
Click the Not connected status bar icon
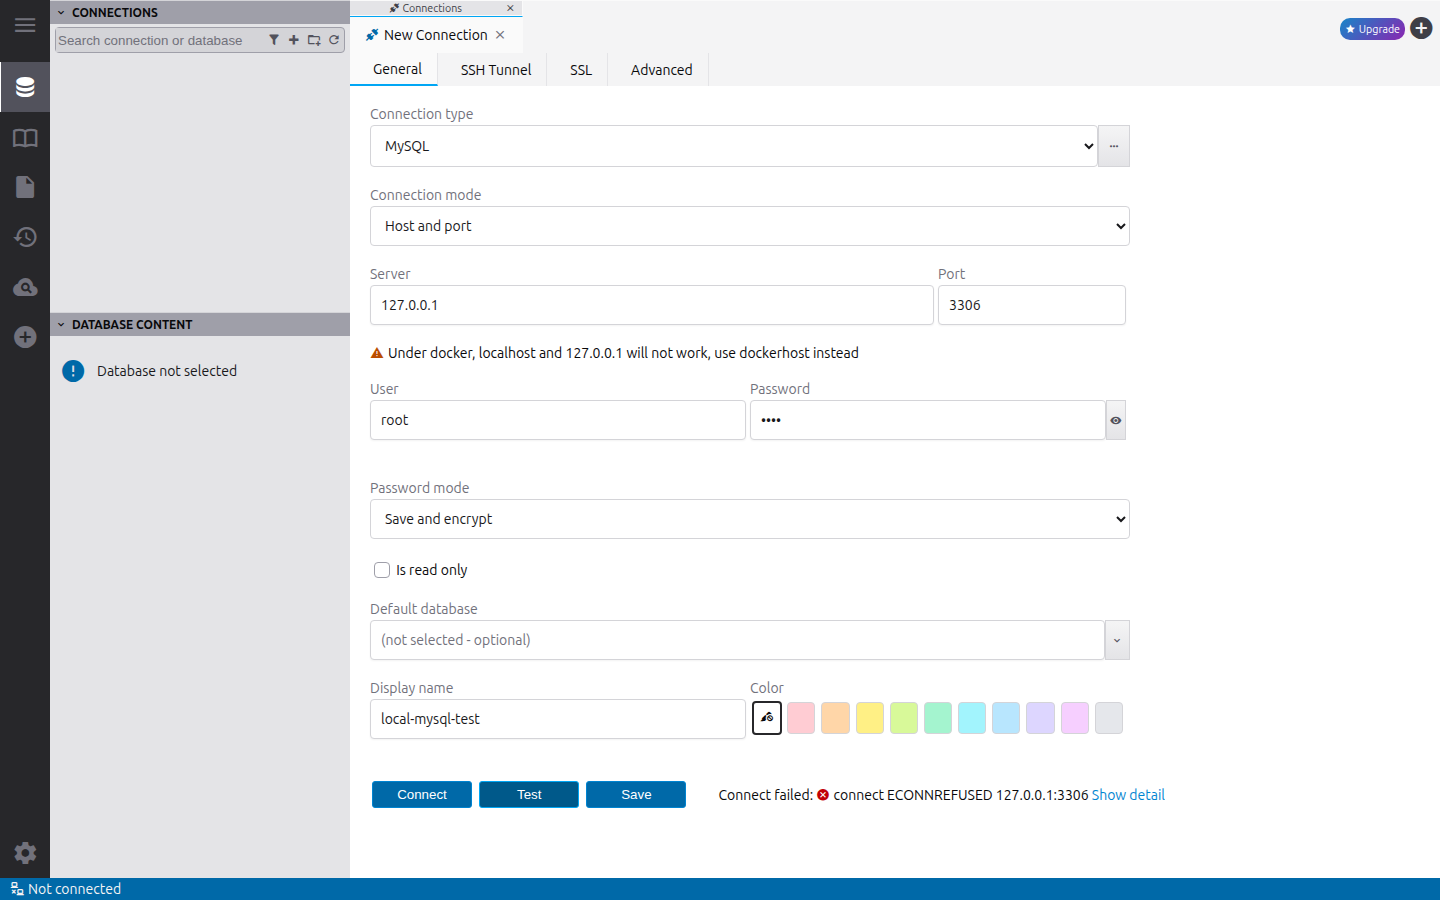17,889
